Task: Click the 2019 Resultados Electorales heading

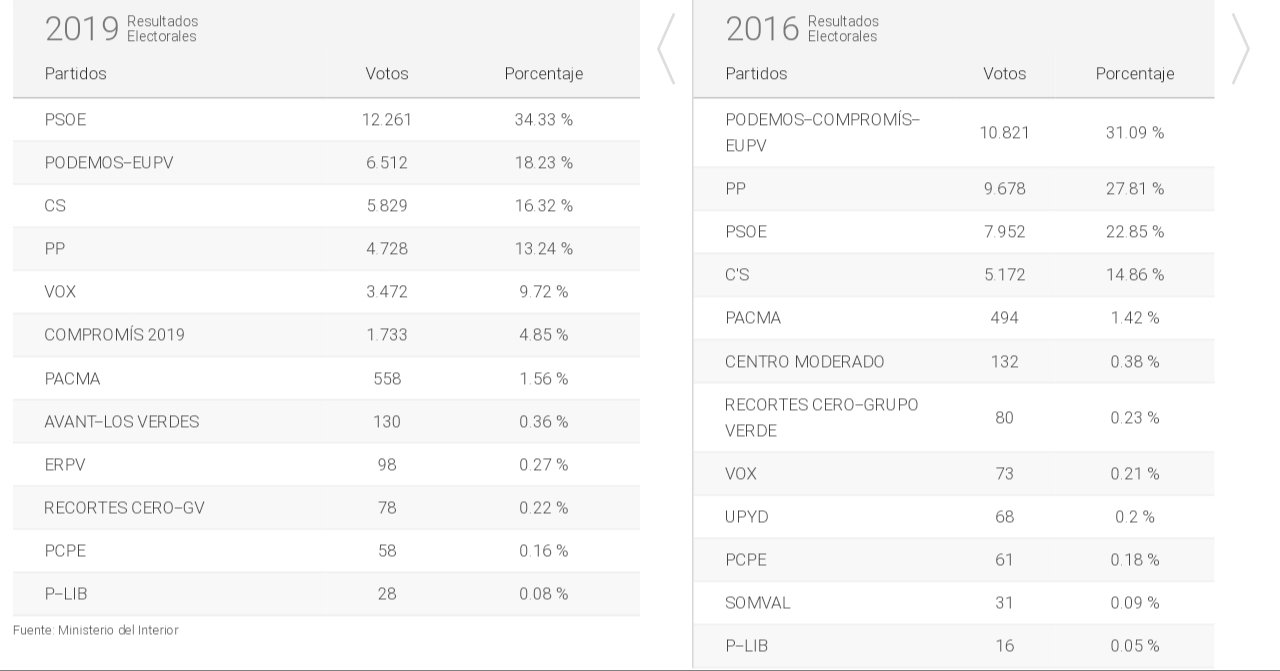Action: point(121,29)
